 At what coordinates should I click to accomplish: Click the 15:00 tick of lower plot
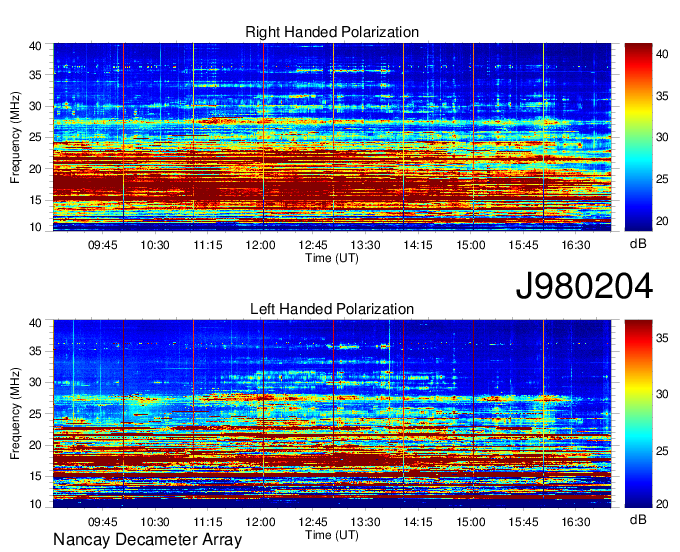click(x=471, y=522)
